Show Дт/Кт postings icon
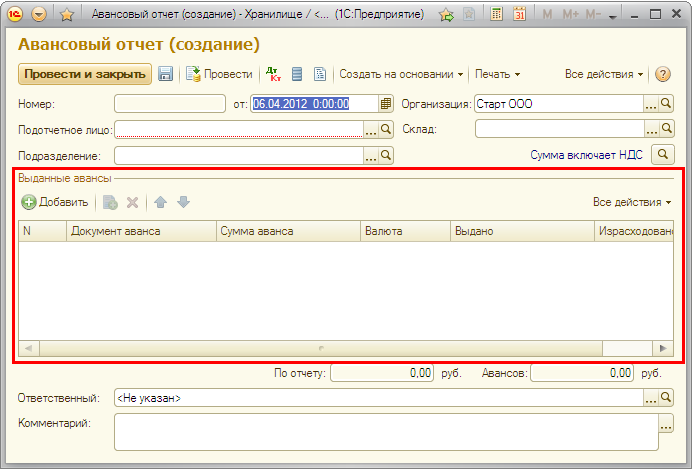 tap(274, 74)
